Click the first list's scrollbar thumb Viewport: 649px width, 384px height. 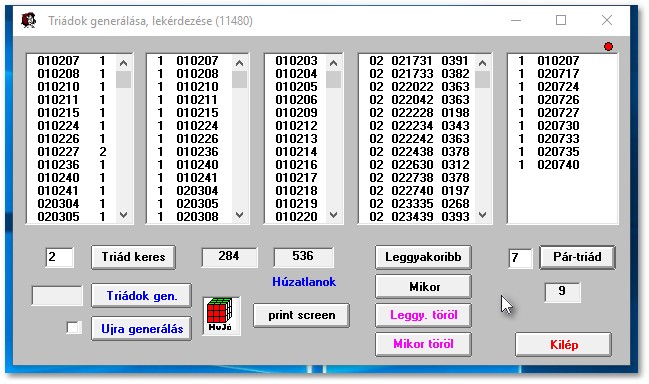123,79
